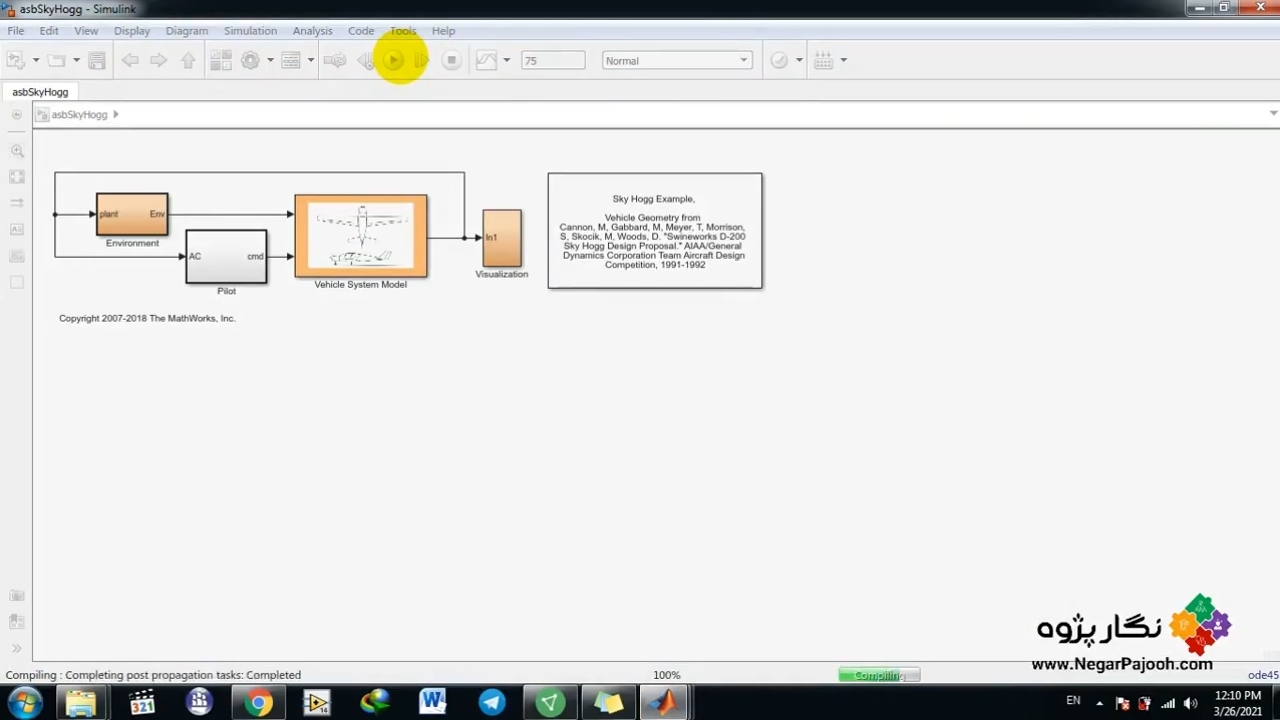Screen dimensions: 1280x720
Task: Select the Zoom tool in palette
Action: tap(17, 151)
